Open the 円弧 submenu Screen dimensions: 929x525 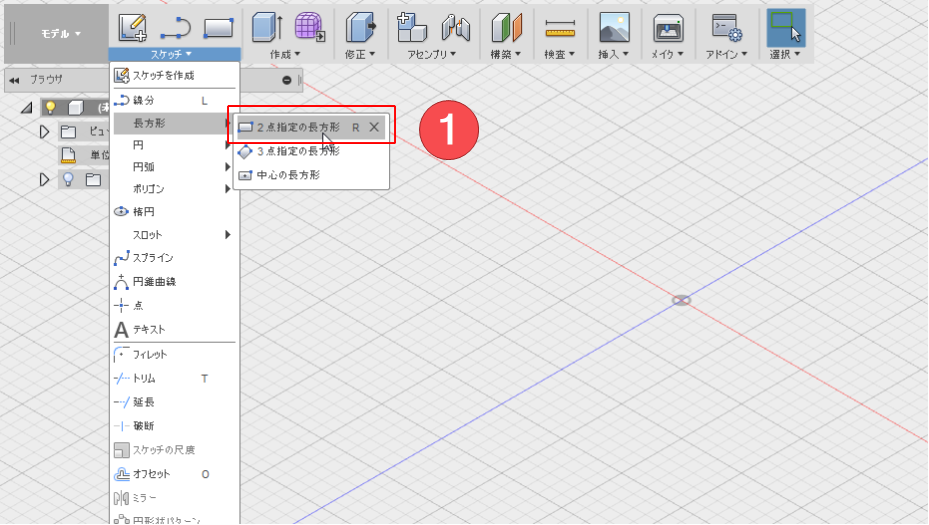[x=175, y=167]
